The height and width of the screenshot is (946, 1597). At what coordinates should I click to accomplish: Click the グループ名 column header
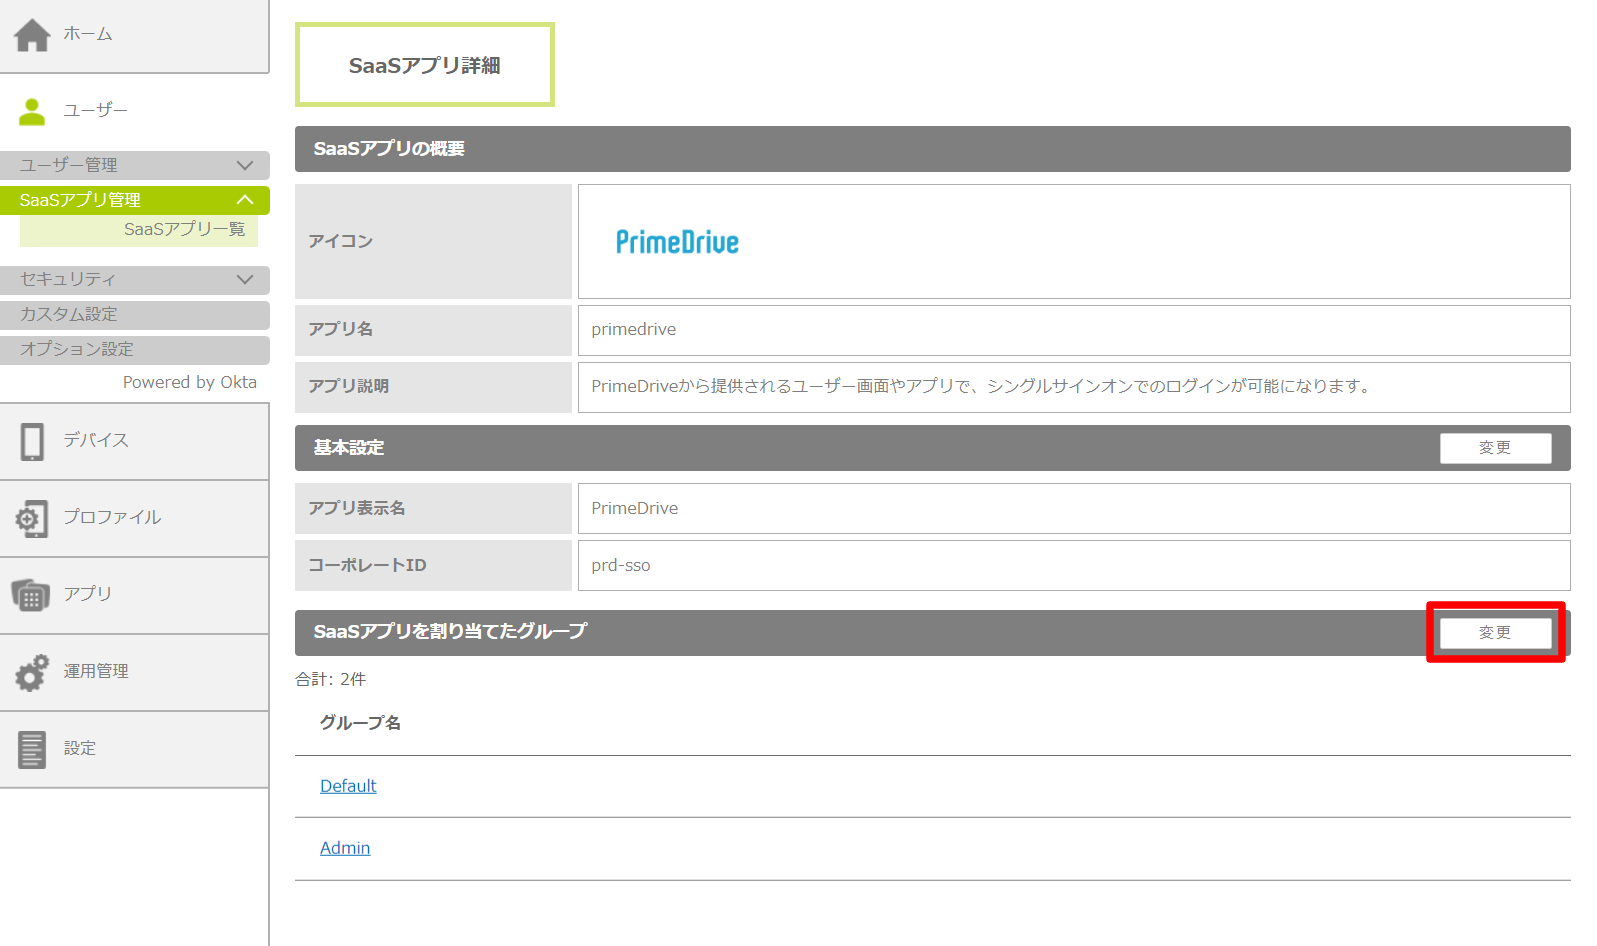pos(360,723)
